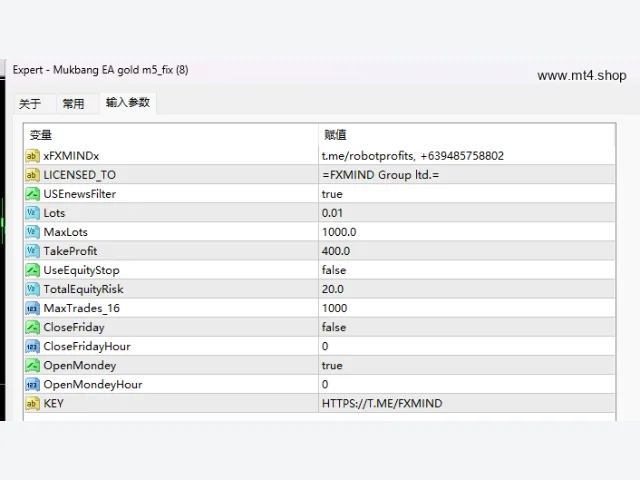Select the CloseFridayHour variable name
The image size is (640, 480).
click(87, 347)
